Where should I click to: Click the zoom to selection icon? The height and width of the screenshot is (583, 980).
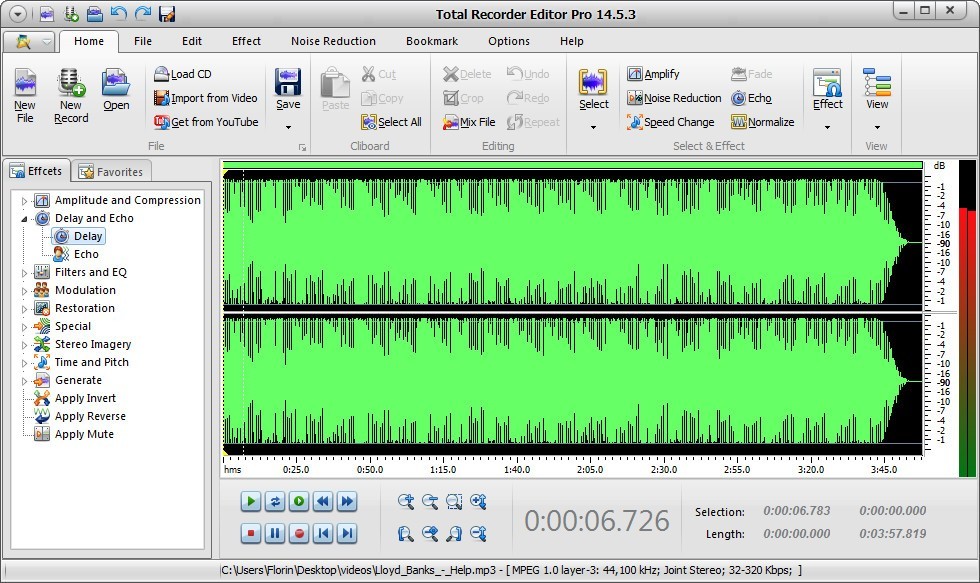click(x=455, y=502)
